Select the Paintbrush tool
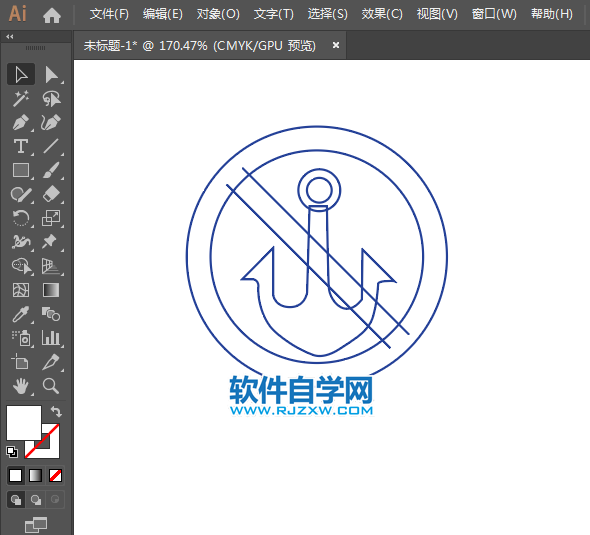Image resolution: width=590 pixels, height=535 pixels. (51, 170)
